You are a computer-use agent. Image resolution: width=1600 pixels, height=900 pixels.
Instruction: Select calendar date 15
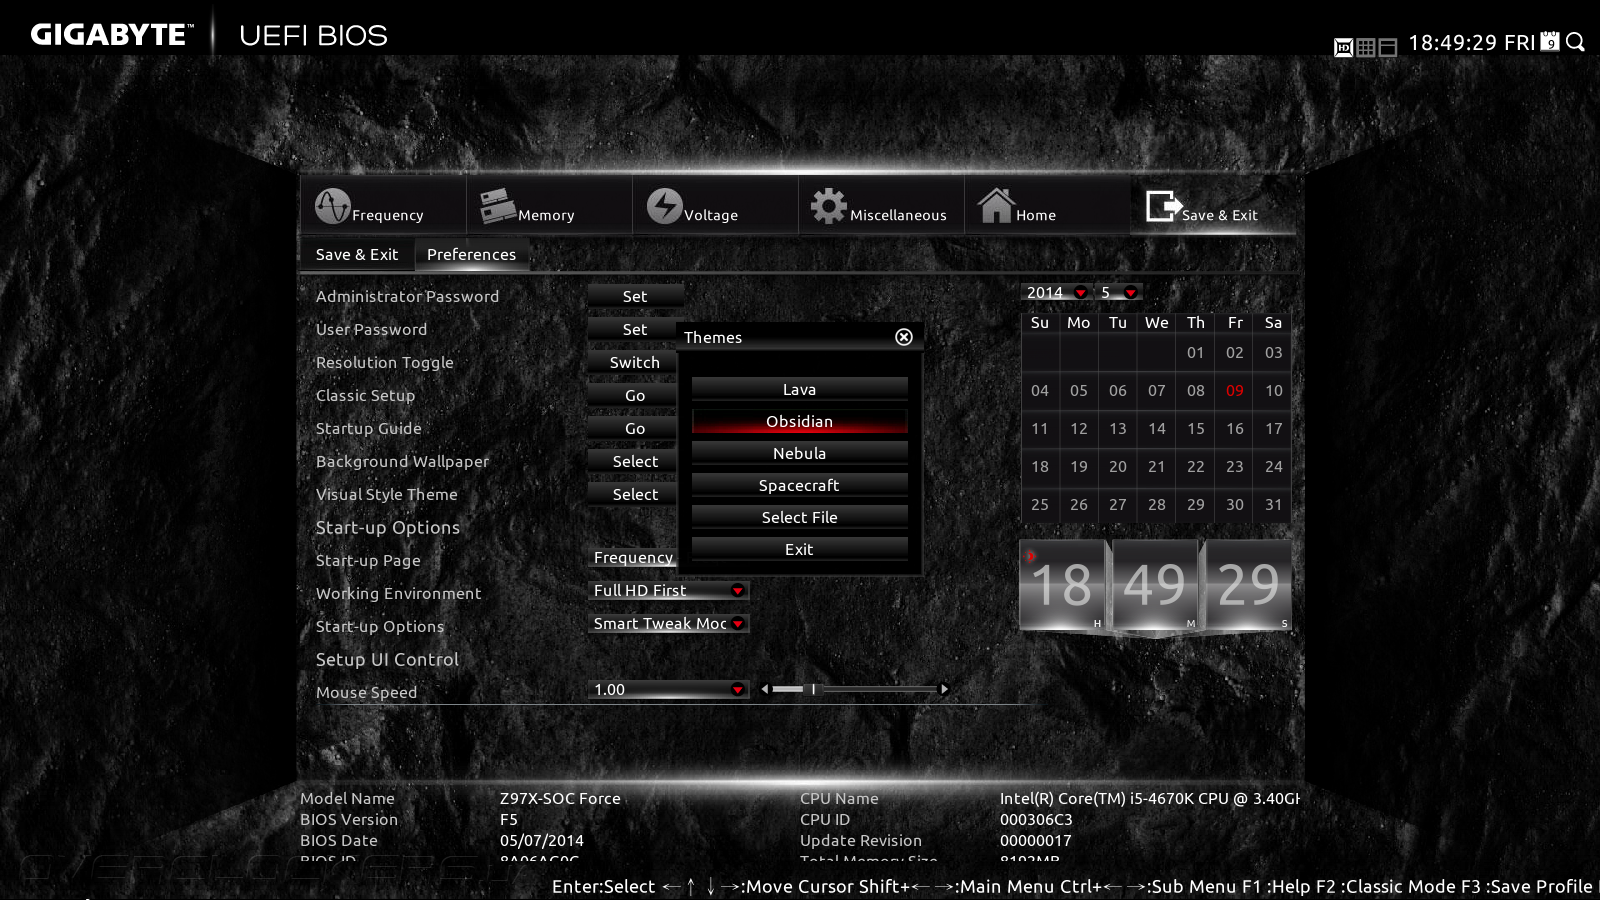1196,428
